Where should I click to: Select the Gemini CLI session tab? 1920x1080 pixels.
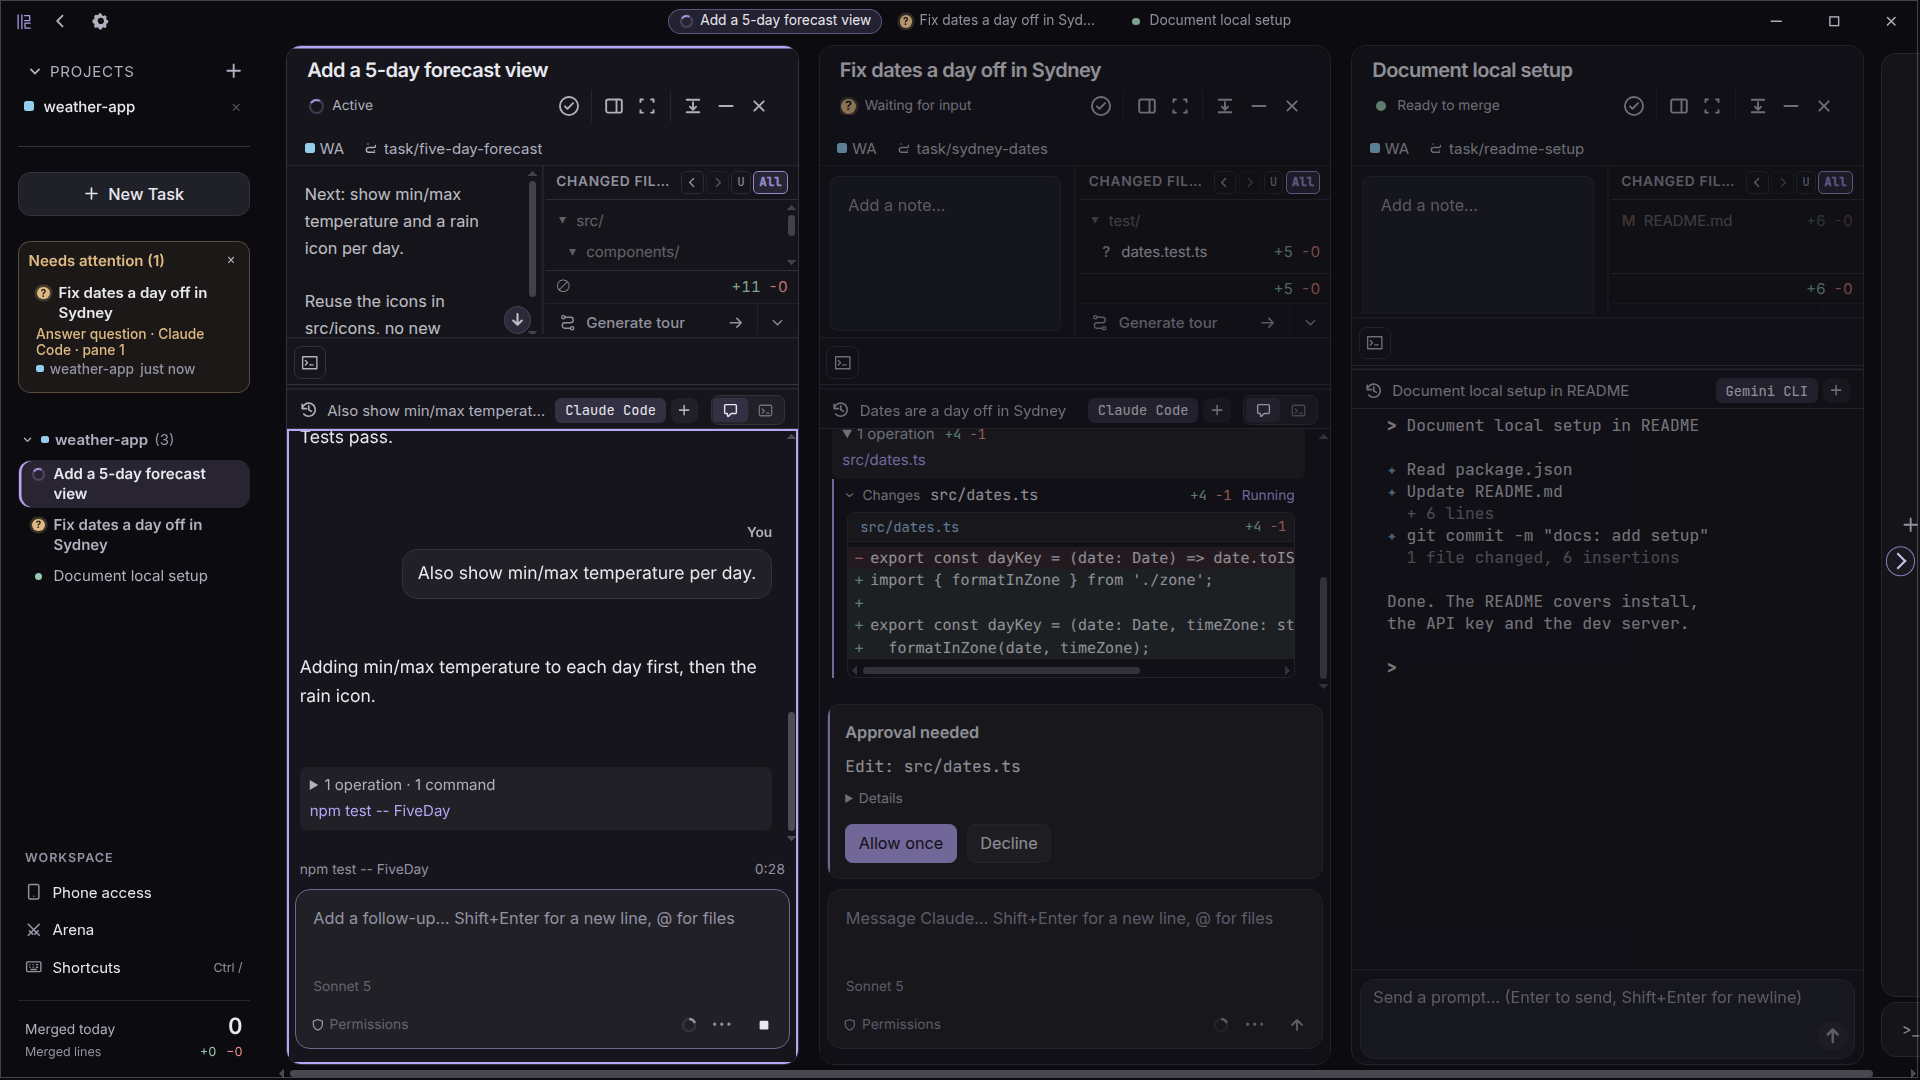click(x=1766, y=391)
